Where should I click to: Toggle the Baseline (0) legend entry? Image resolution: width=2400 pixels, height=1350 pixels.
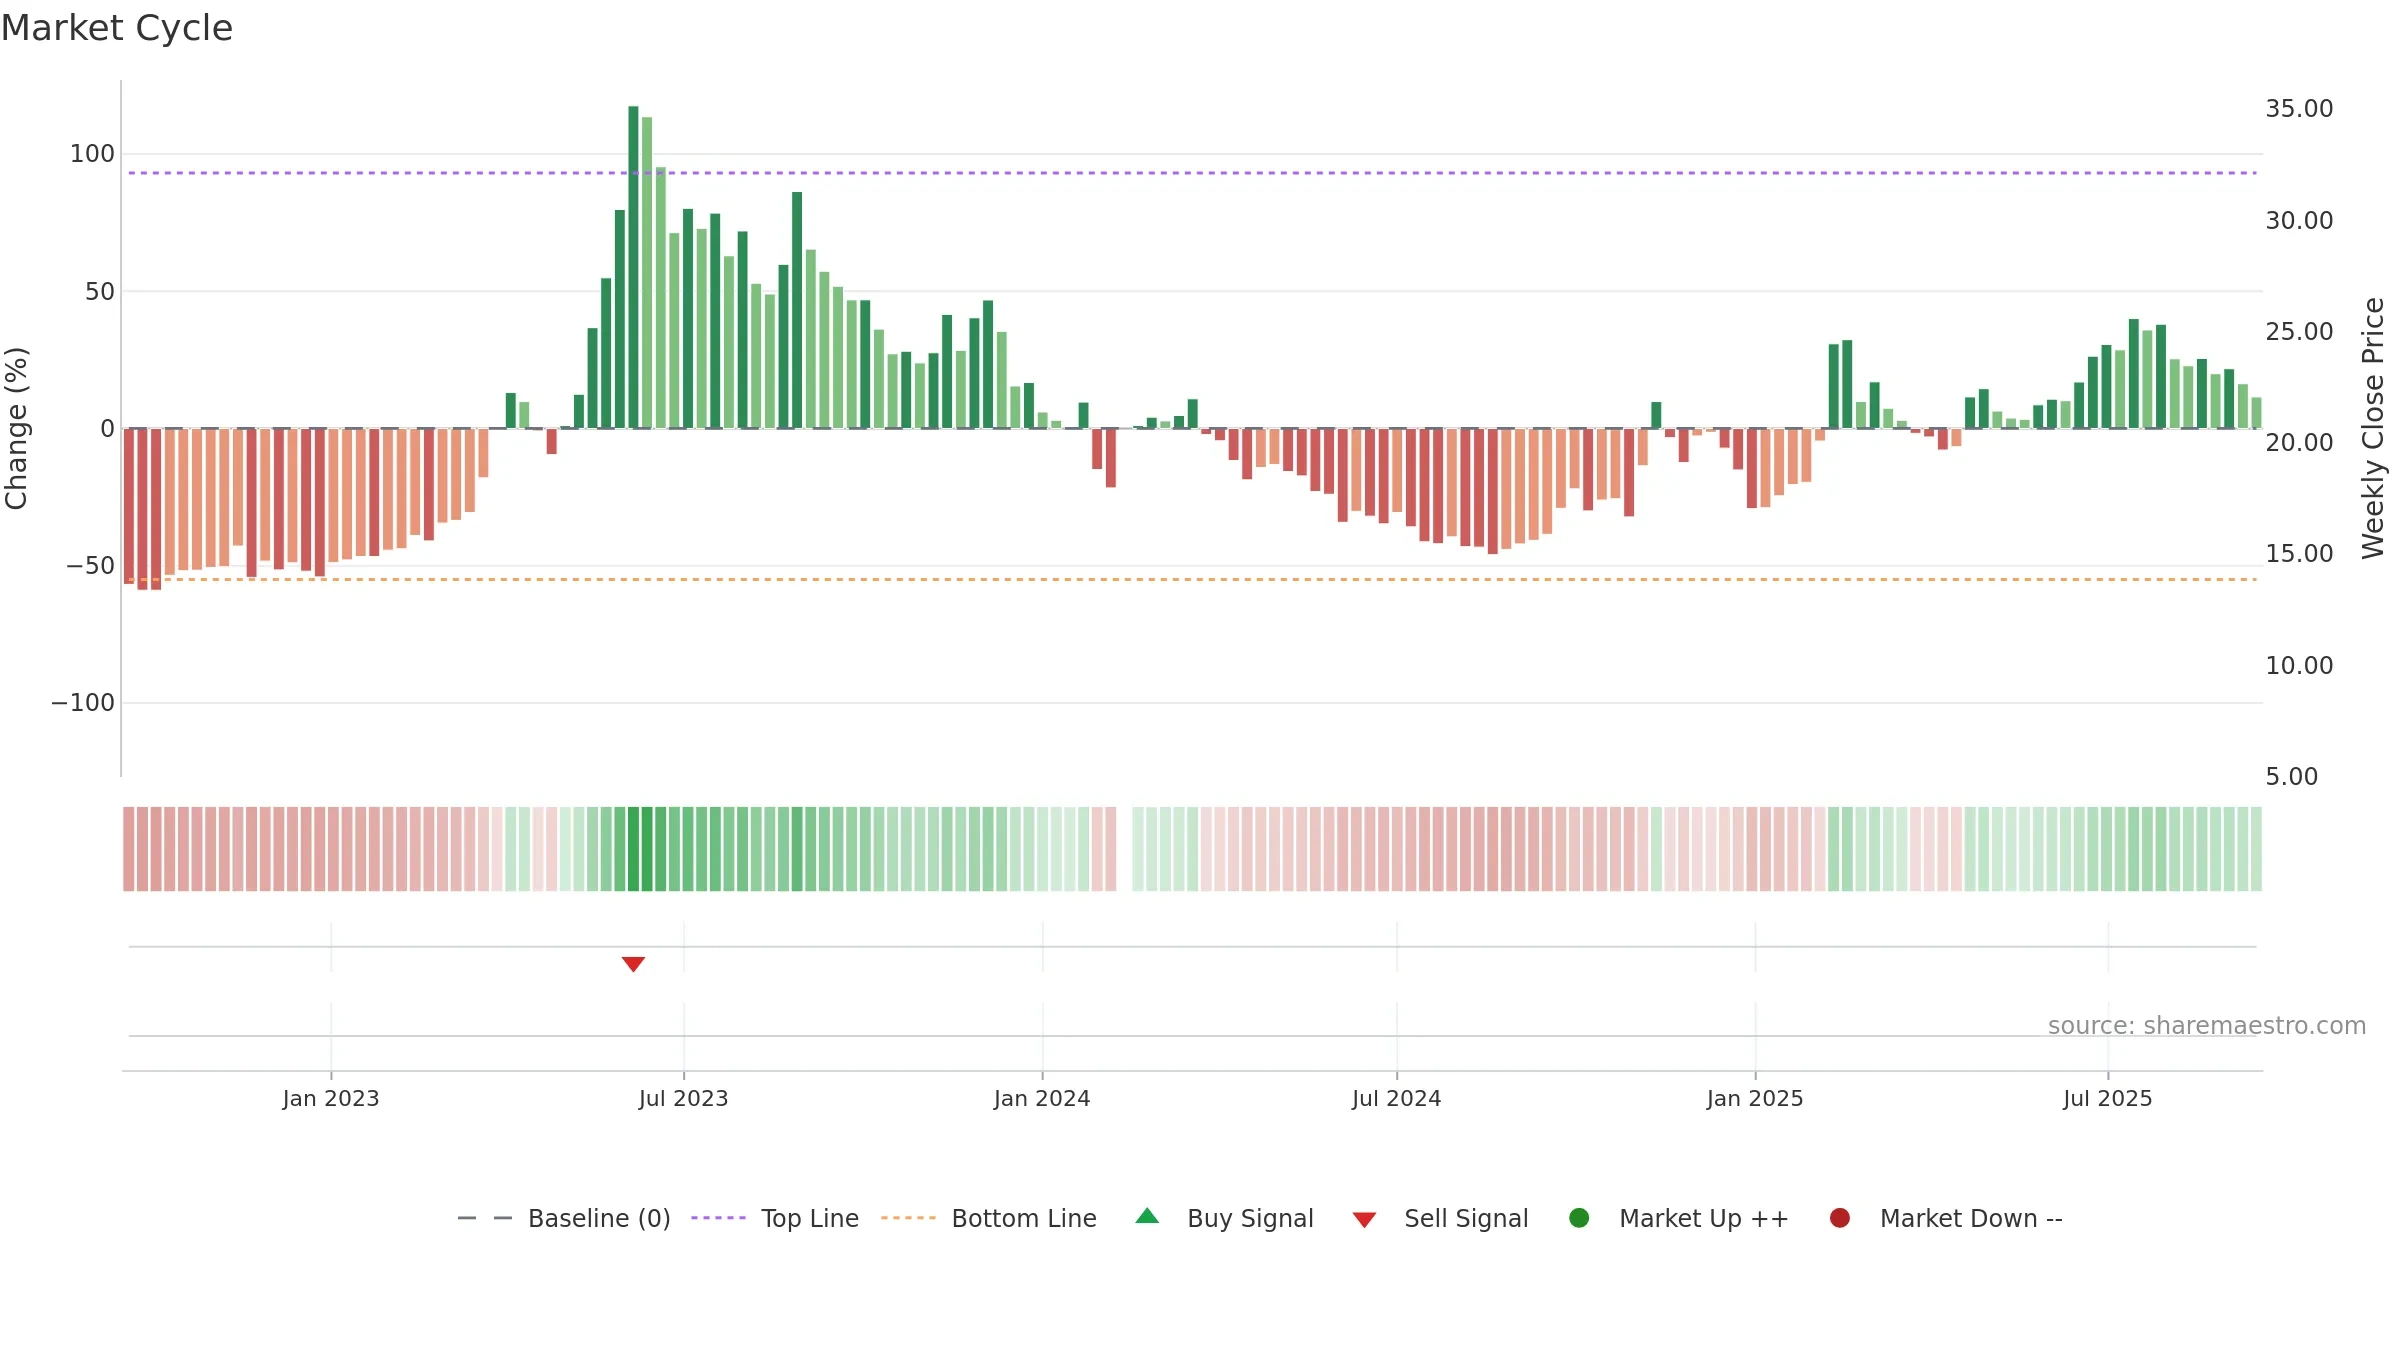pos(563,1218)
